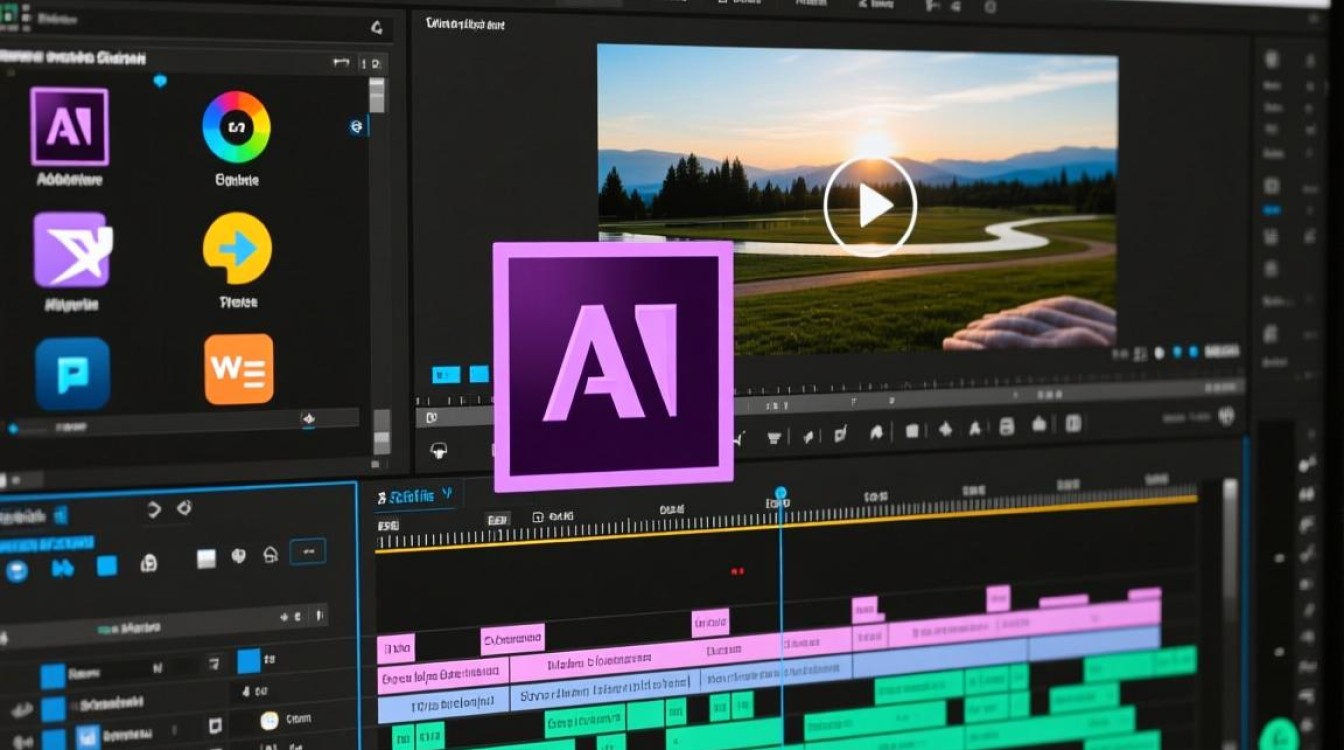The height and width of the screenshot is (750, 1344).
Task: Open the blue P app icon
Action: pyautogui.click(x=72, y=373)
